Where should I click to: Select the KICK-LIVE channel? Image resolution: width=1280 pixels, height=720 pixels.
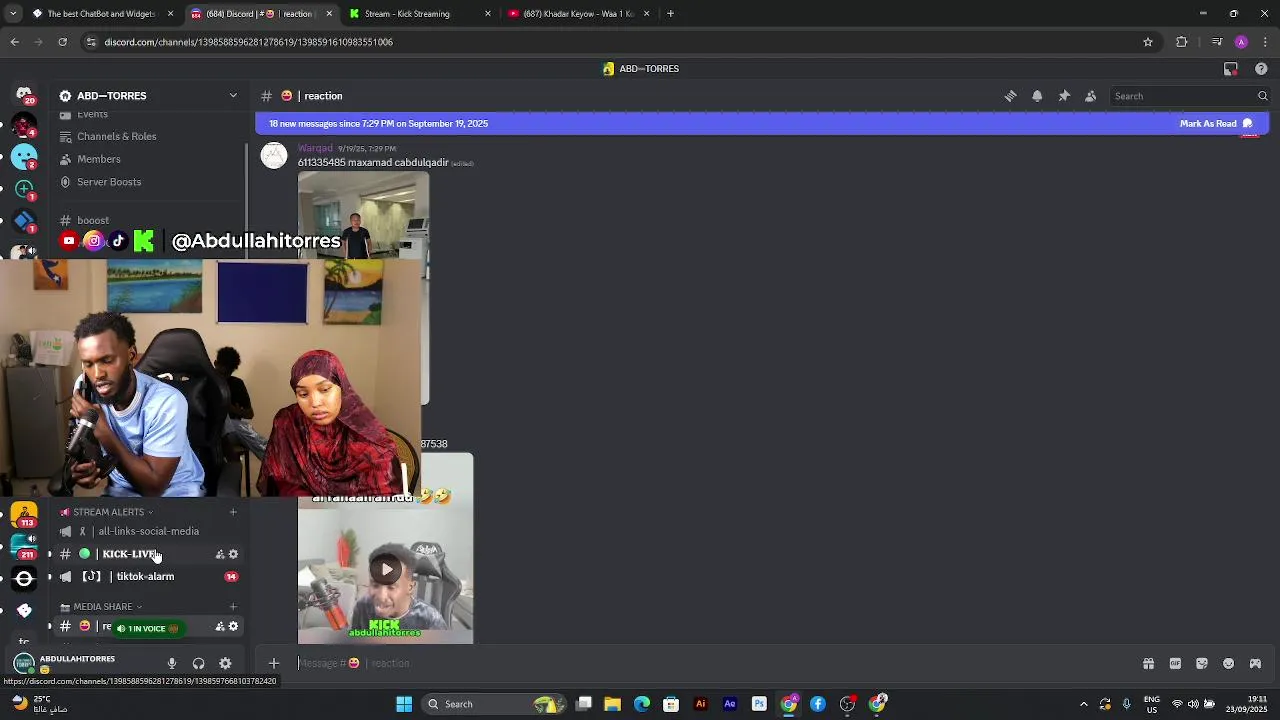coord(130,554)
